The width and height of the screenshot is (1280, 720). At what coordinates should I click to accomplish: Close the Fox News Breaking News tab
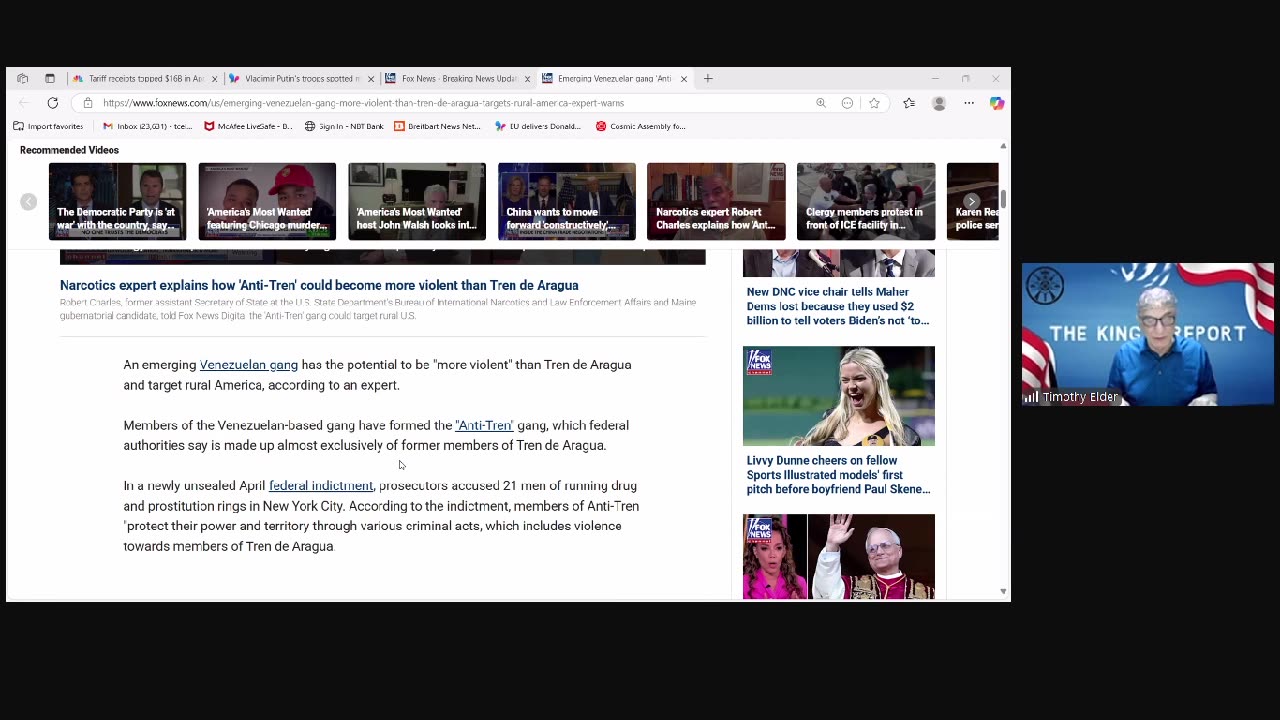tap(527, 79)
